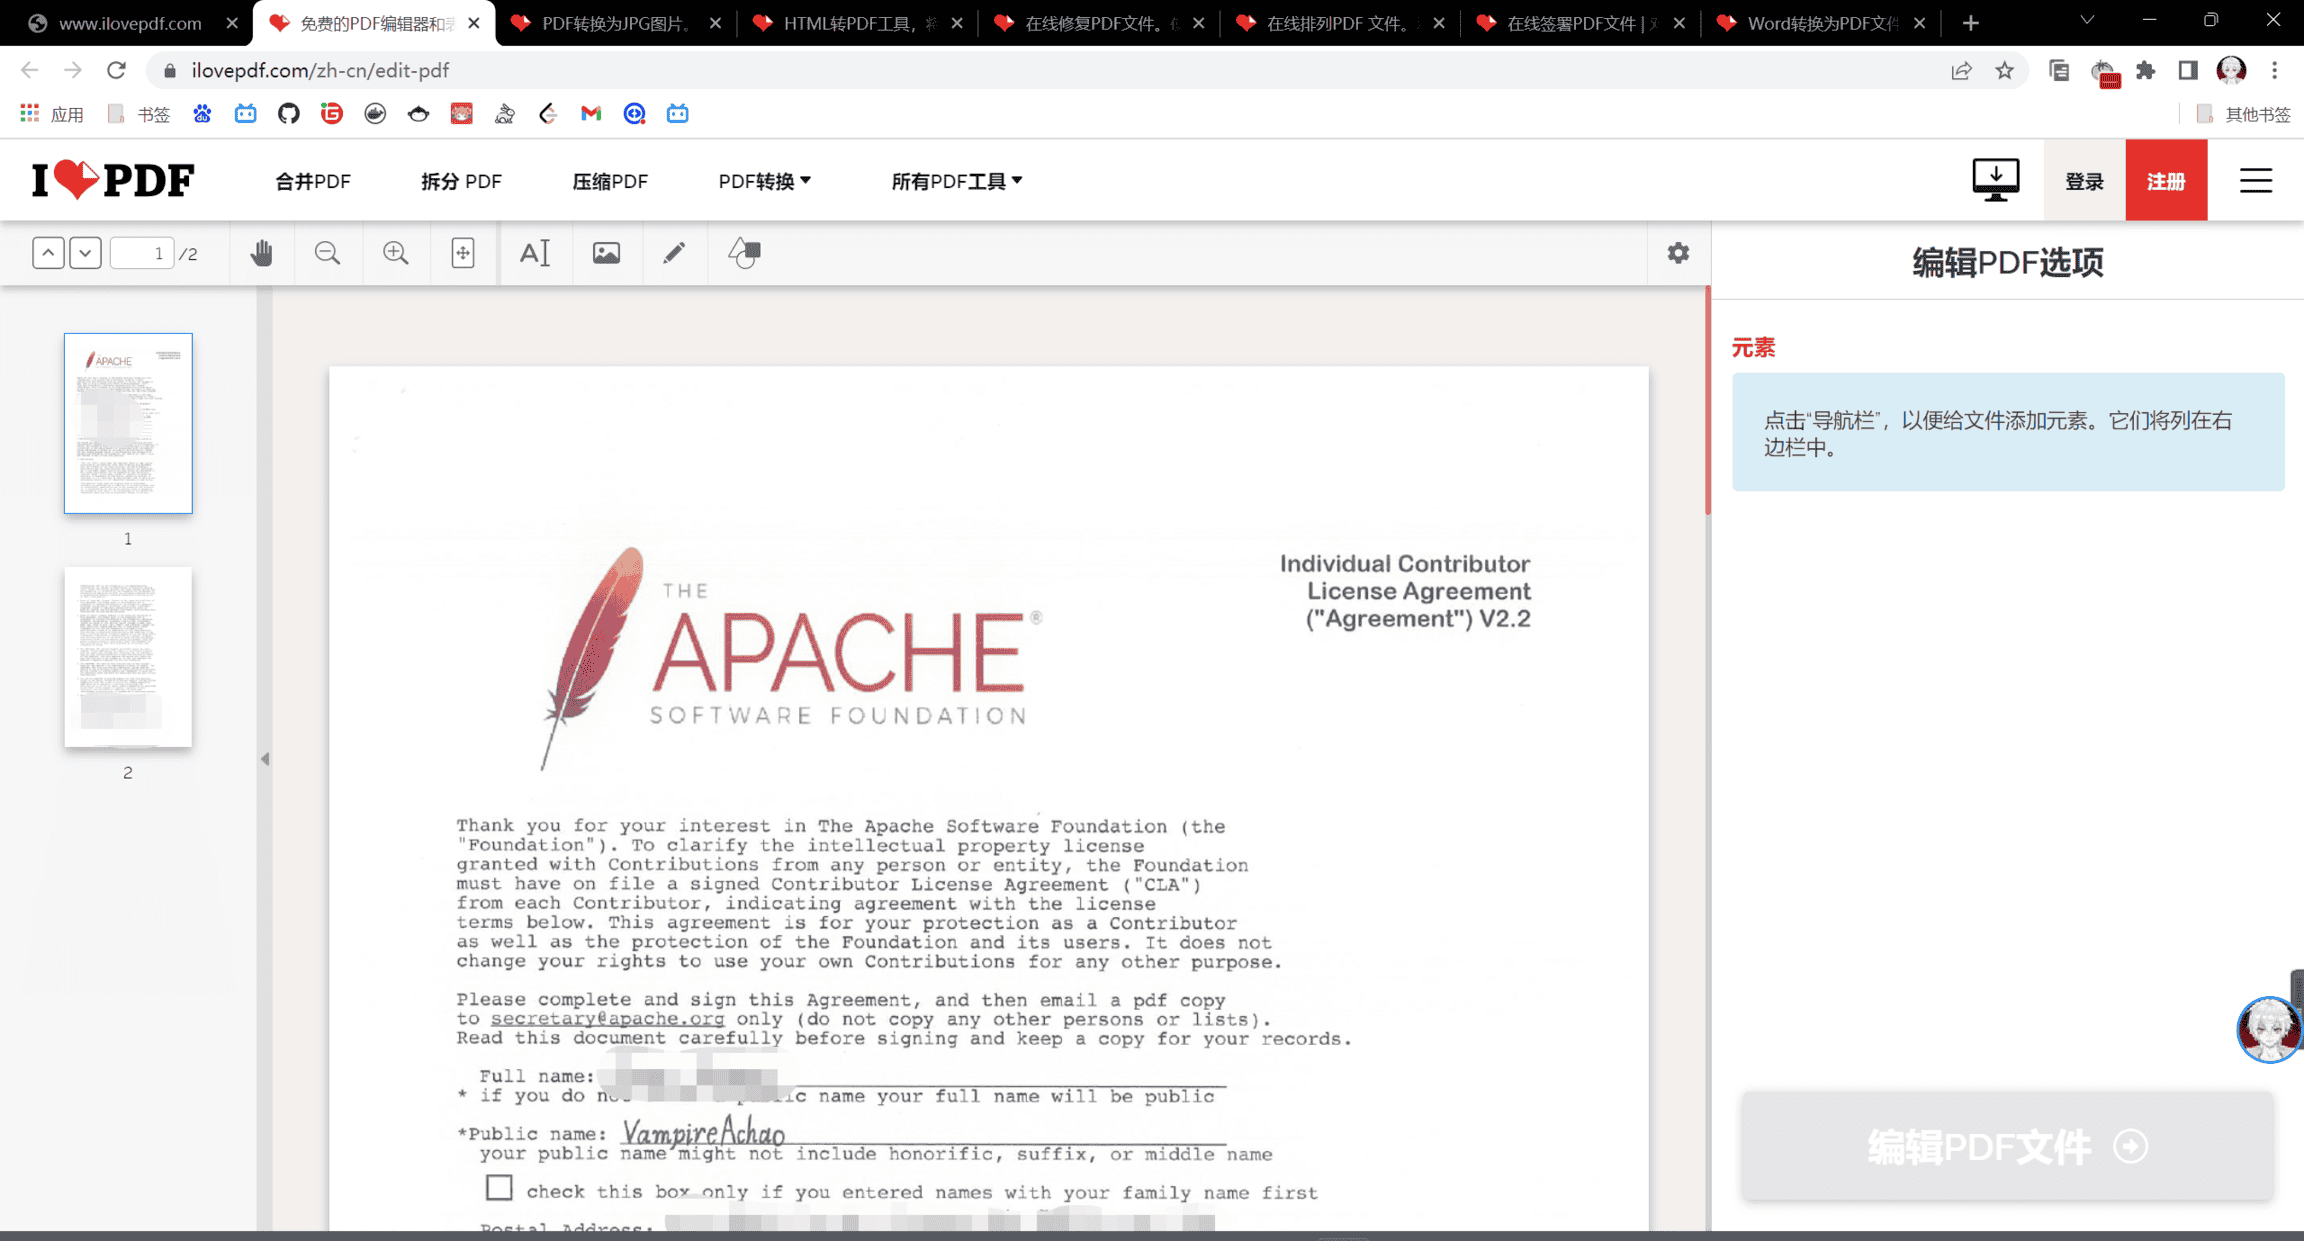Click the zoom out magnifier icon

(x=327, y=253)
